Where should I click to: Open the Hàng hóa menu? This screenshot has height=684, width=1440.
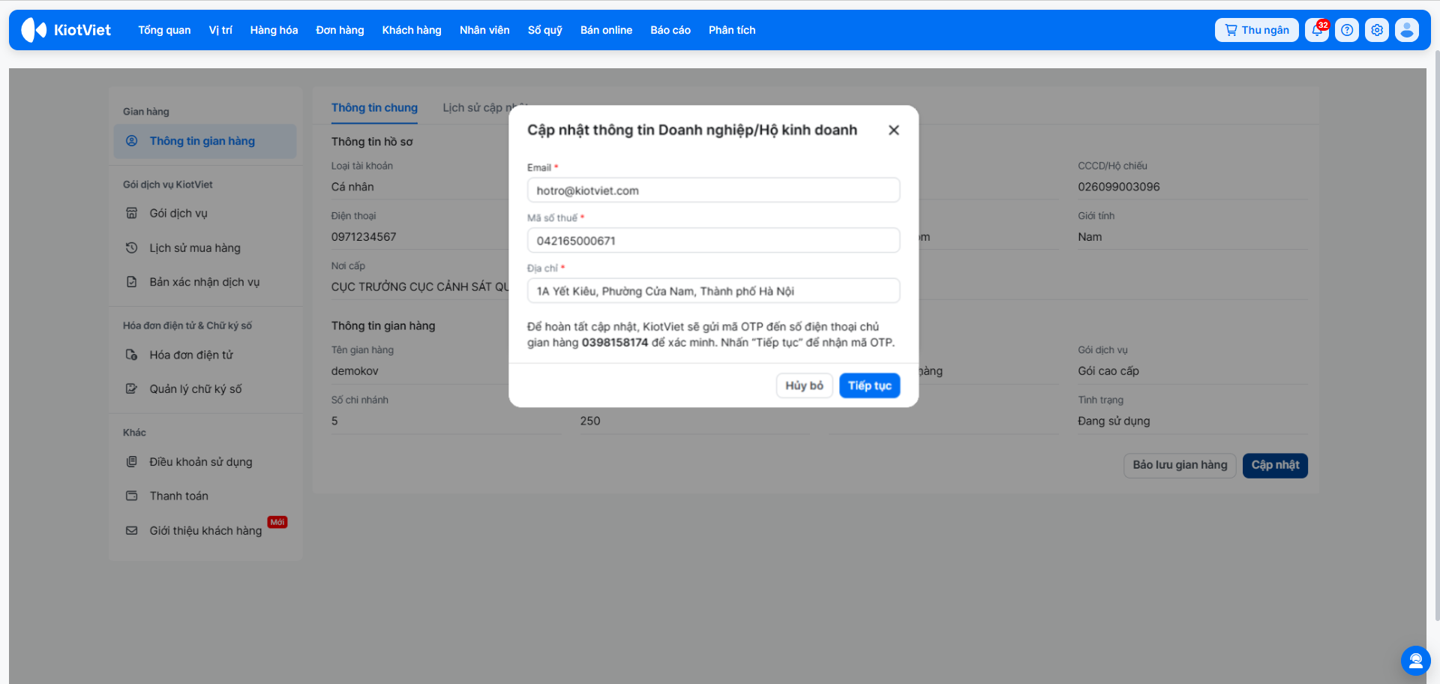pyautogui.click(x=274, y=30)
